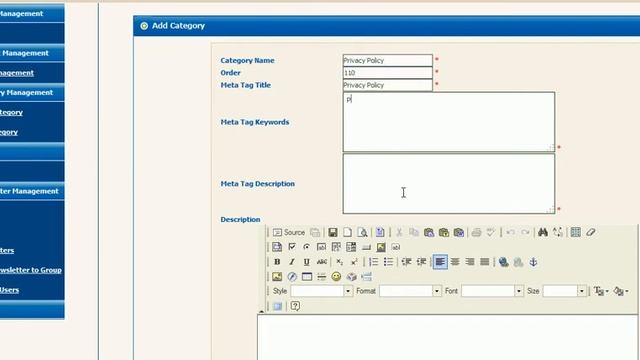Image resolution: width=640 pixels, height=360 pixels.
Task: Insert a bulleted list
Action: click(x=388, y=262)
